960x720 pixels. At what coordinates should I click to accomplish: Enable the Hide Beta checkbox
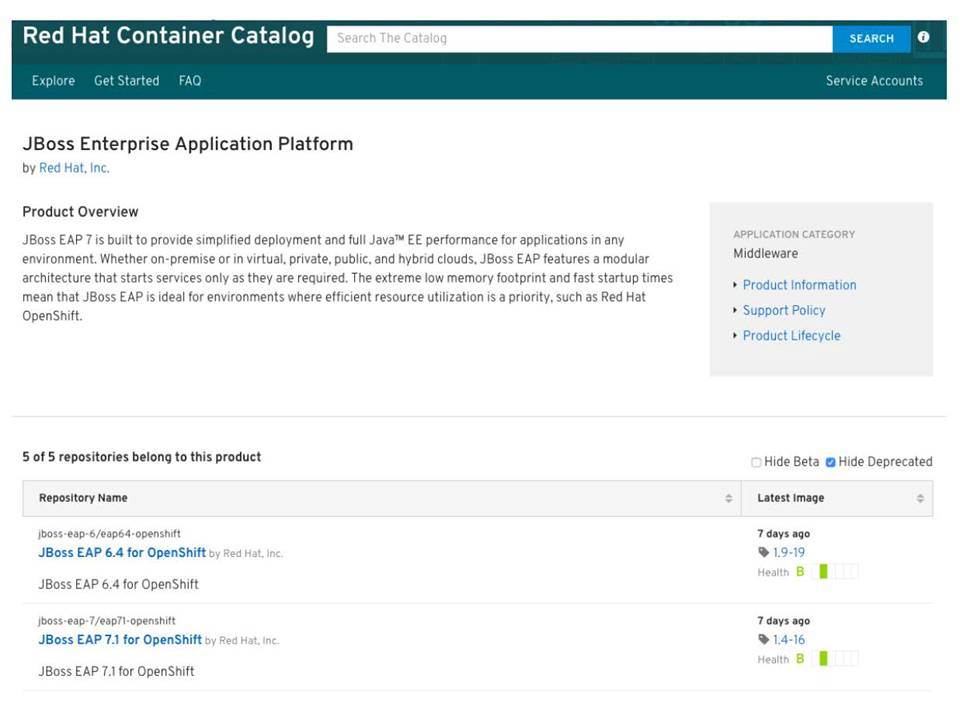click(756, 462)
